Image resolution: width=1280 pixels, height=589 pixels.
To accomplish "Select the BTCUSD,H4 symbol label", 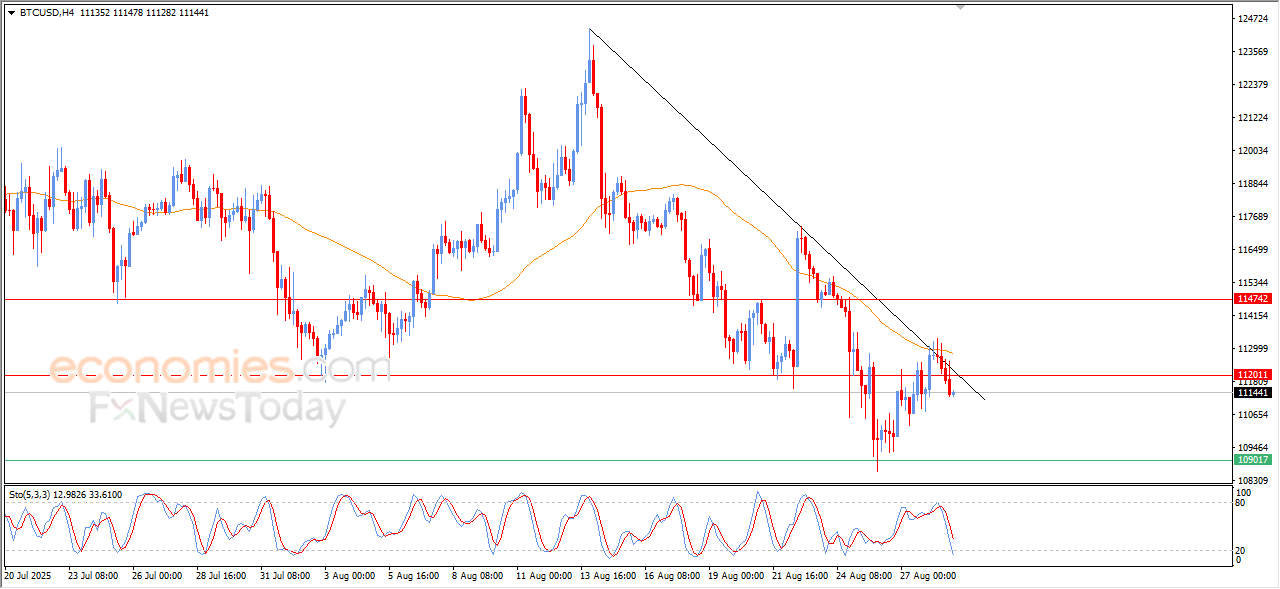I will coord(47,12).
